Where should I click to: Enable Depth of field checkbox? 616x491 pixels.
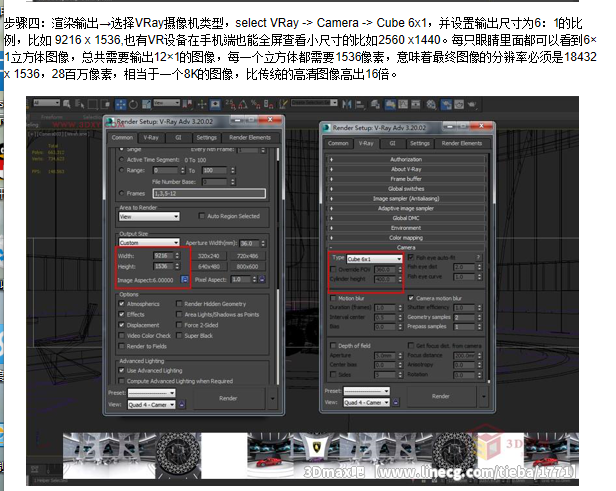333,346
